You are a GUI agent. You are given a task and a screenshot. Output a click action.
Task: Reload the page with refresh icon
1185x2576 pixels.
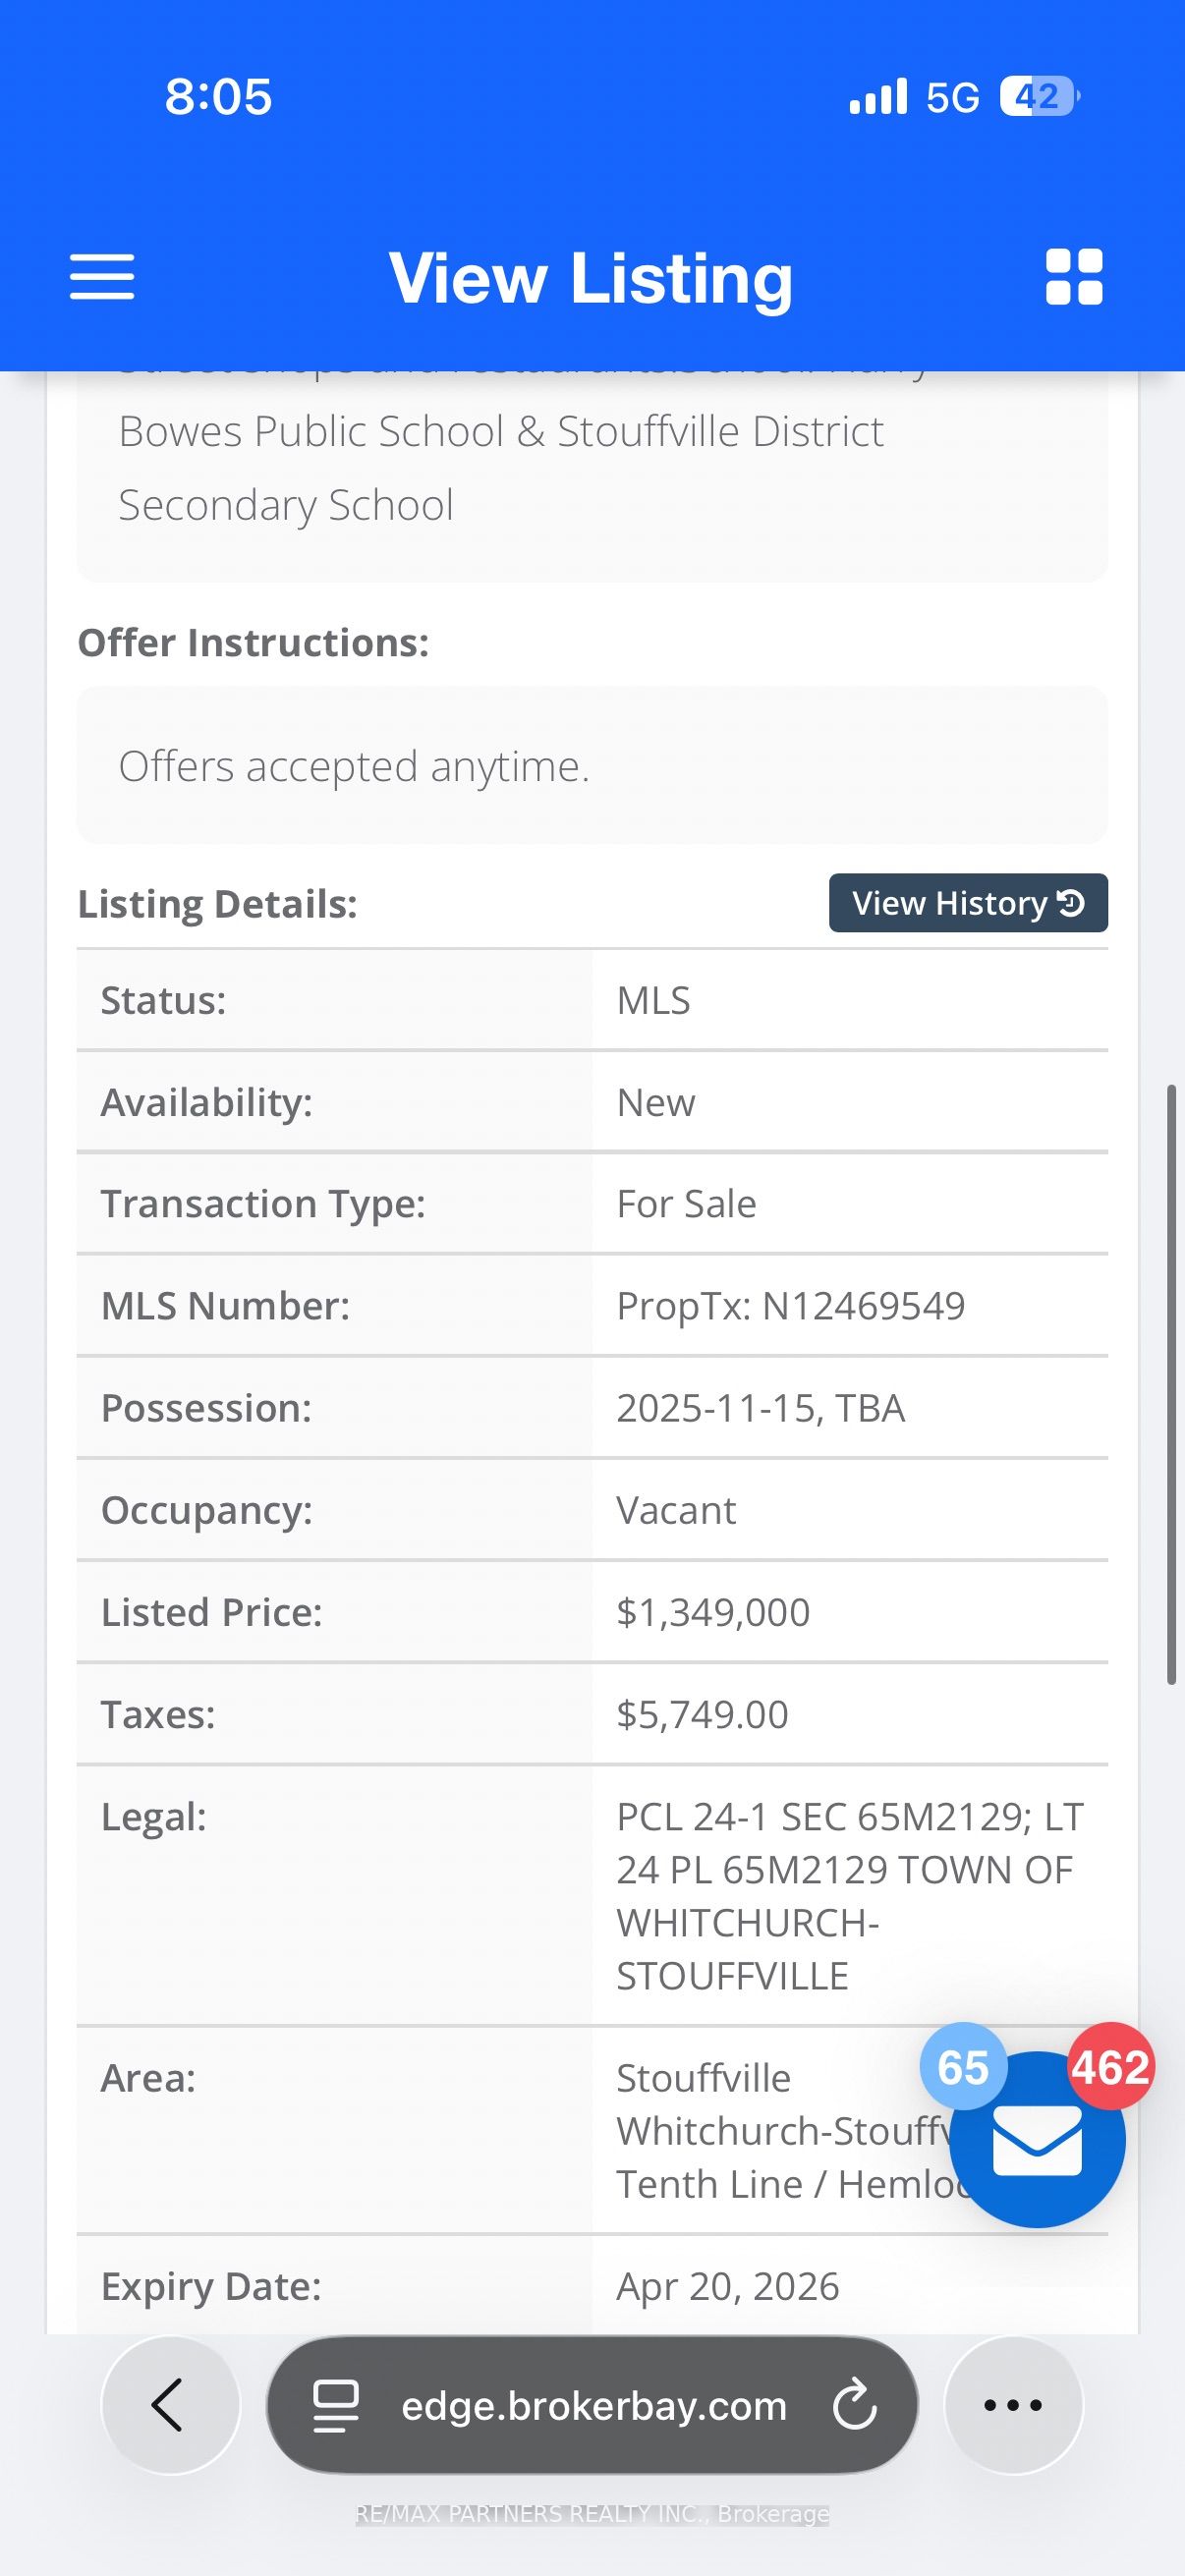[x=855, y=2405]
